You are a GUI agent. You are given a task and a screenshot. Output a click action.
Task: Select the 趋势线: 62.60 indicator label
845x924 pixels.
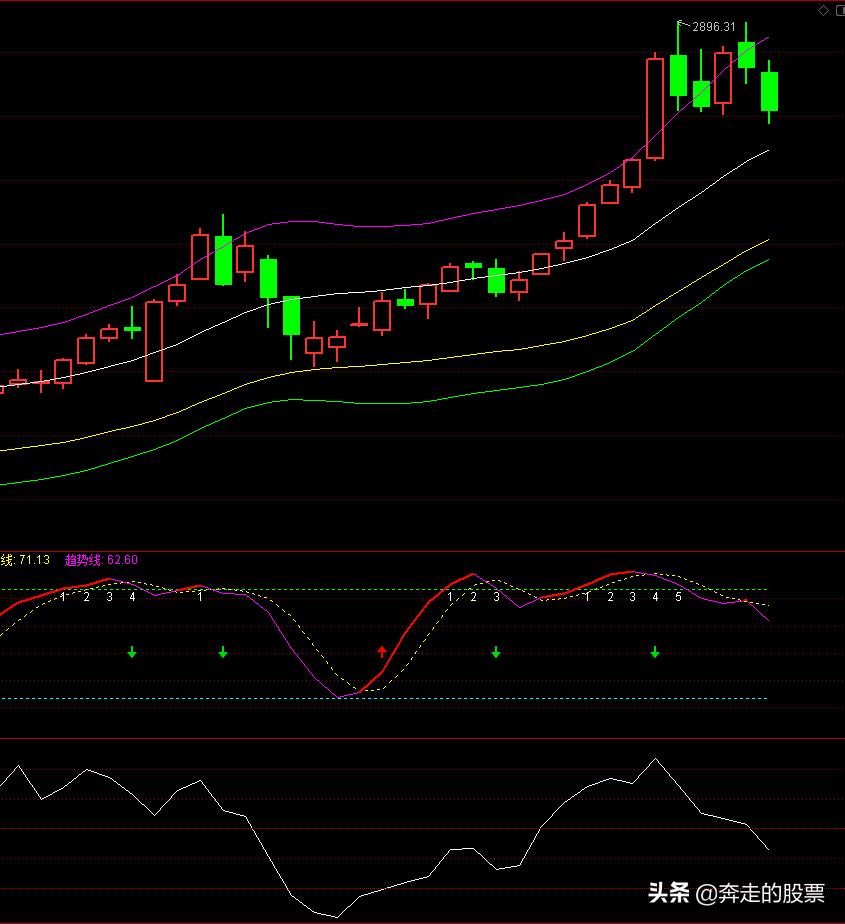101,560
